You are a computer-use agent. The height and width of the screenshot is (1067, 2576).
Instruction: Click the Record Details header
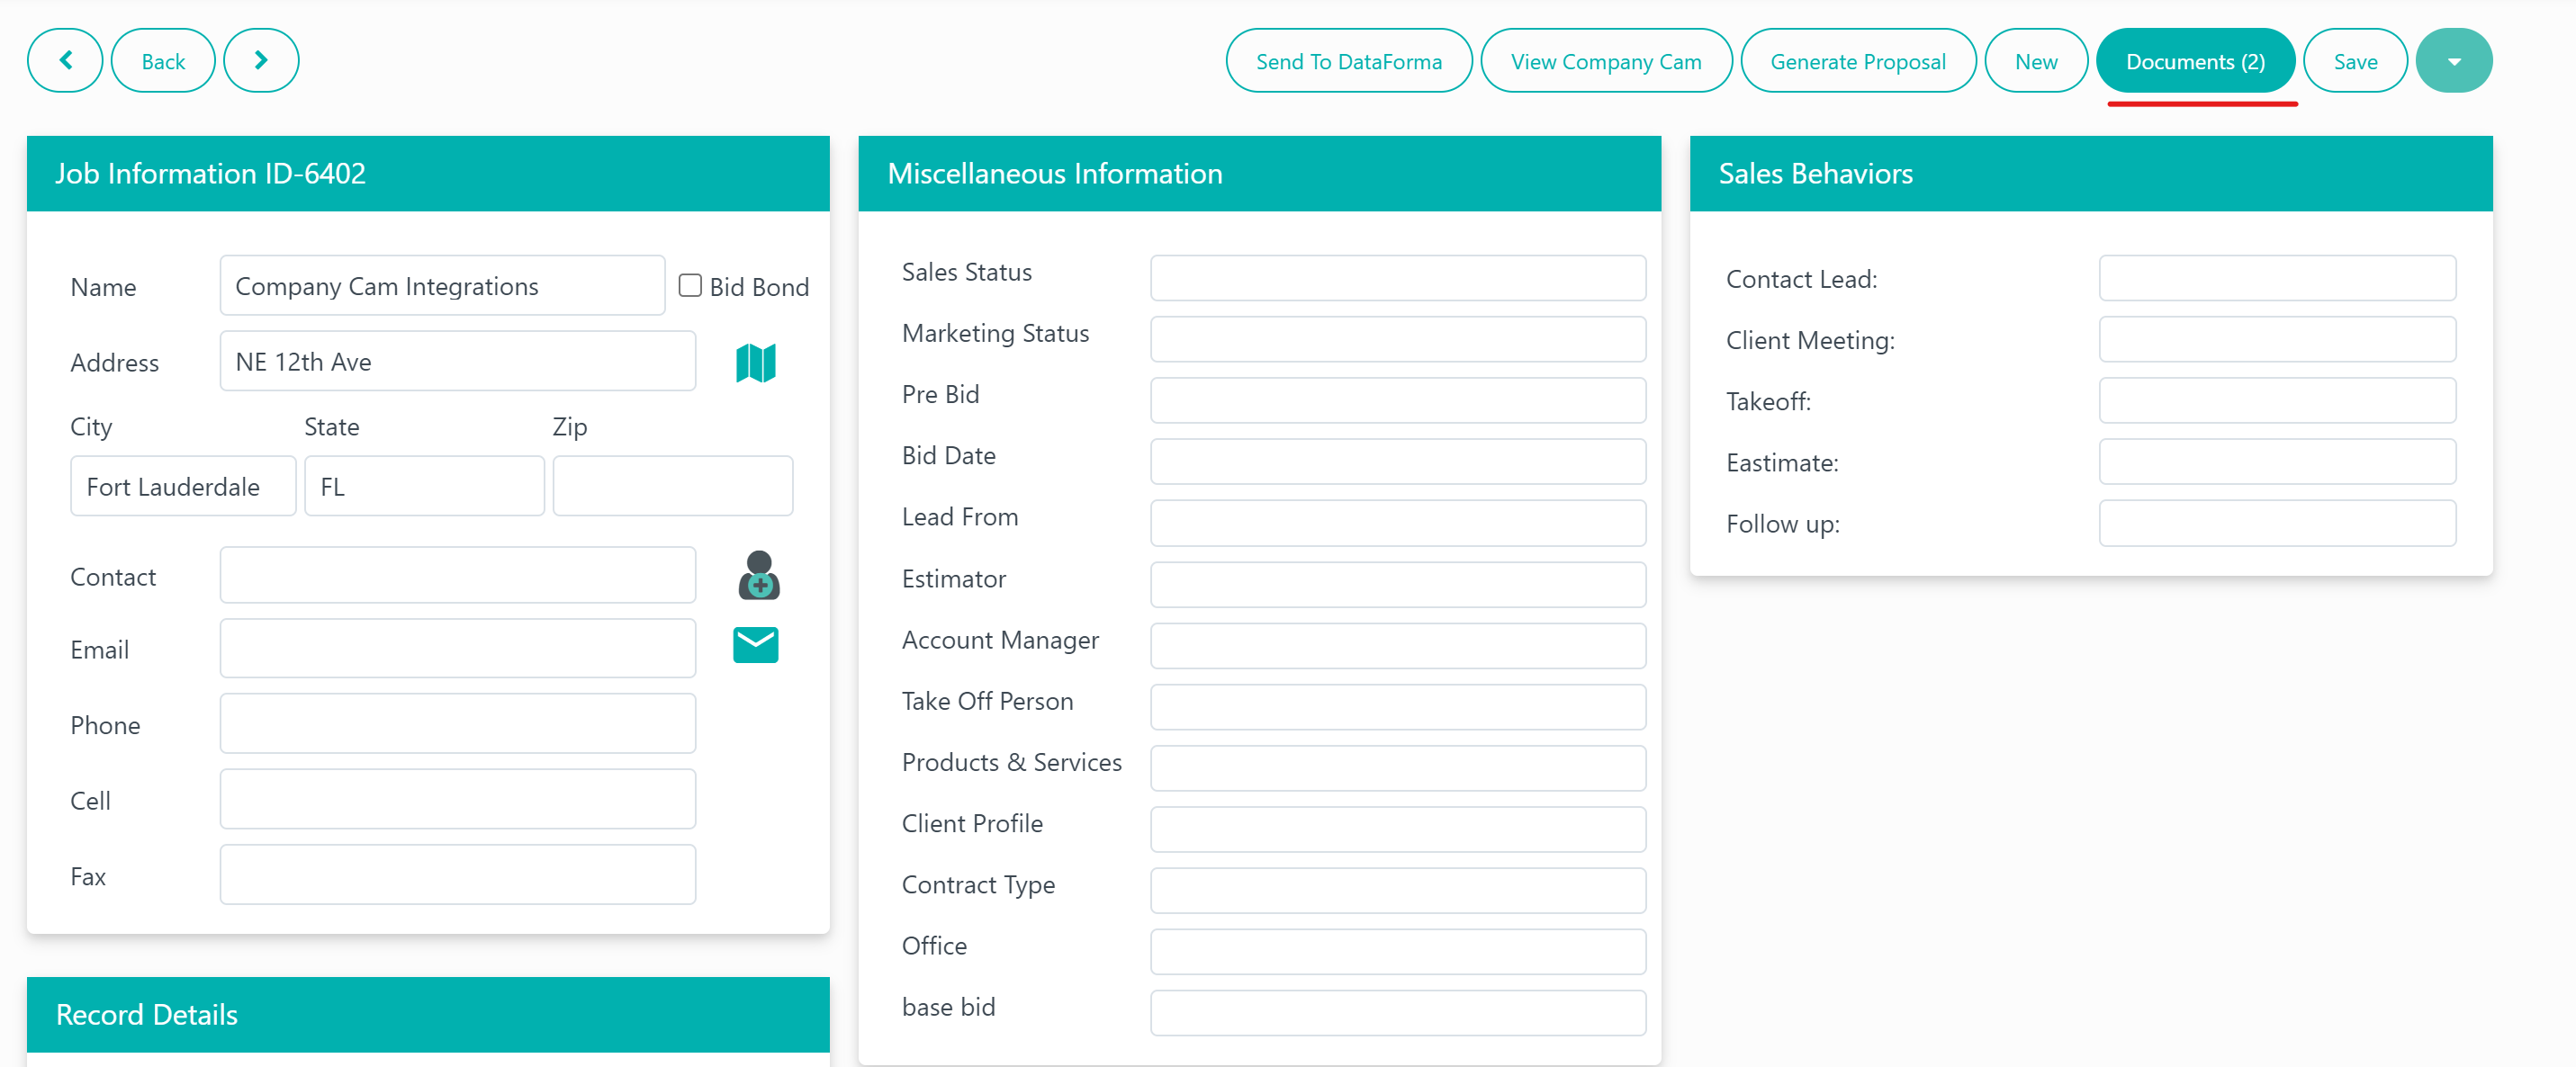pyautogui.click(x=428, y=1015)
